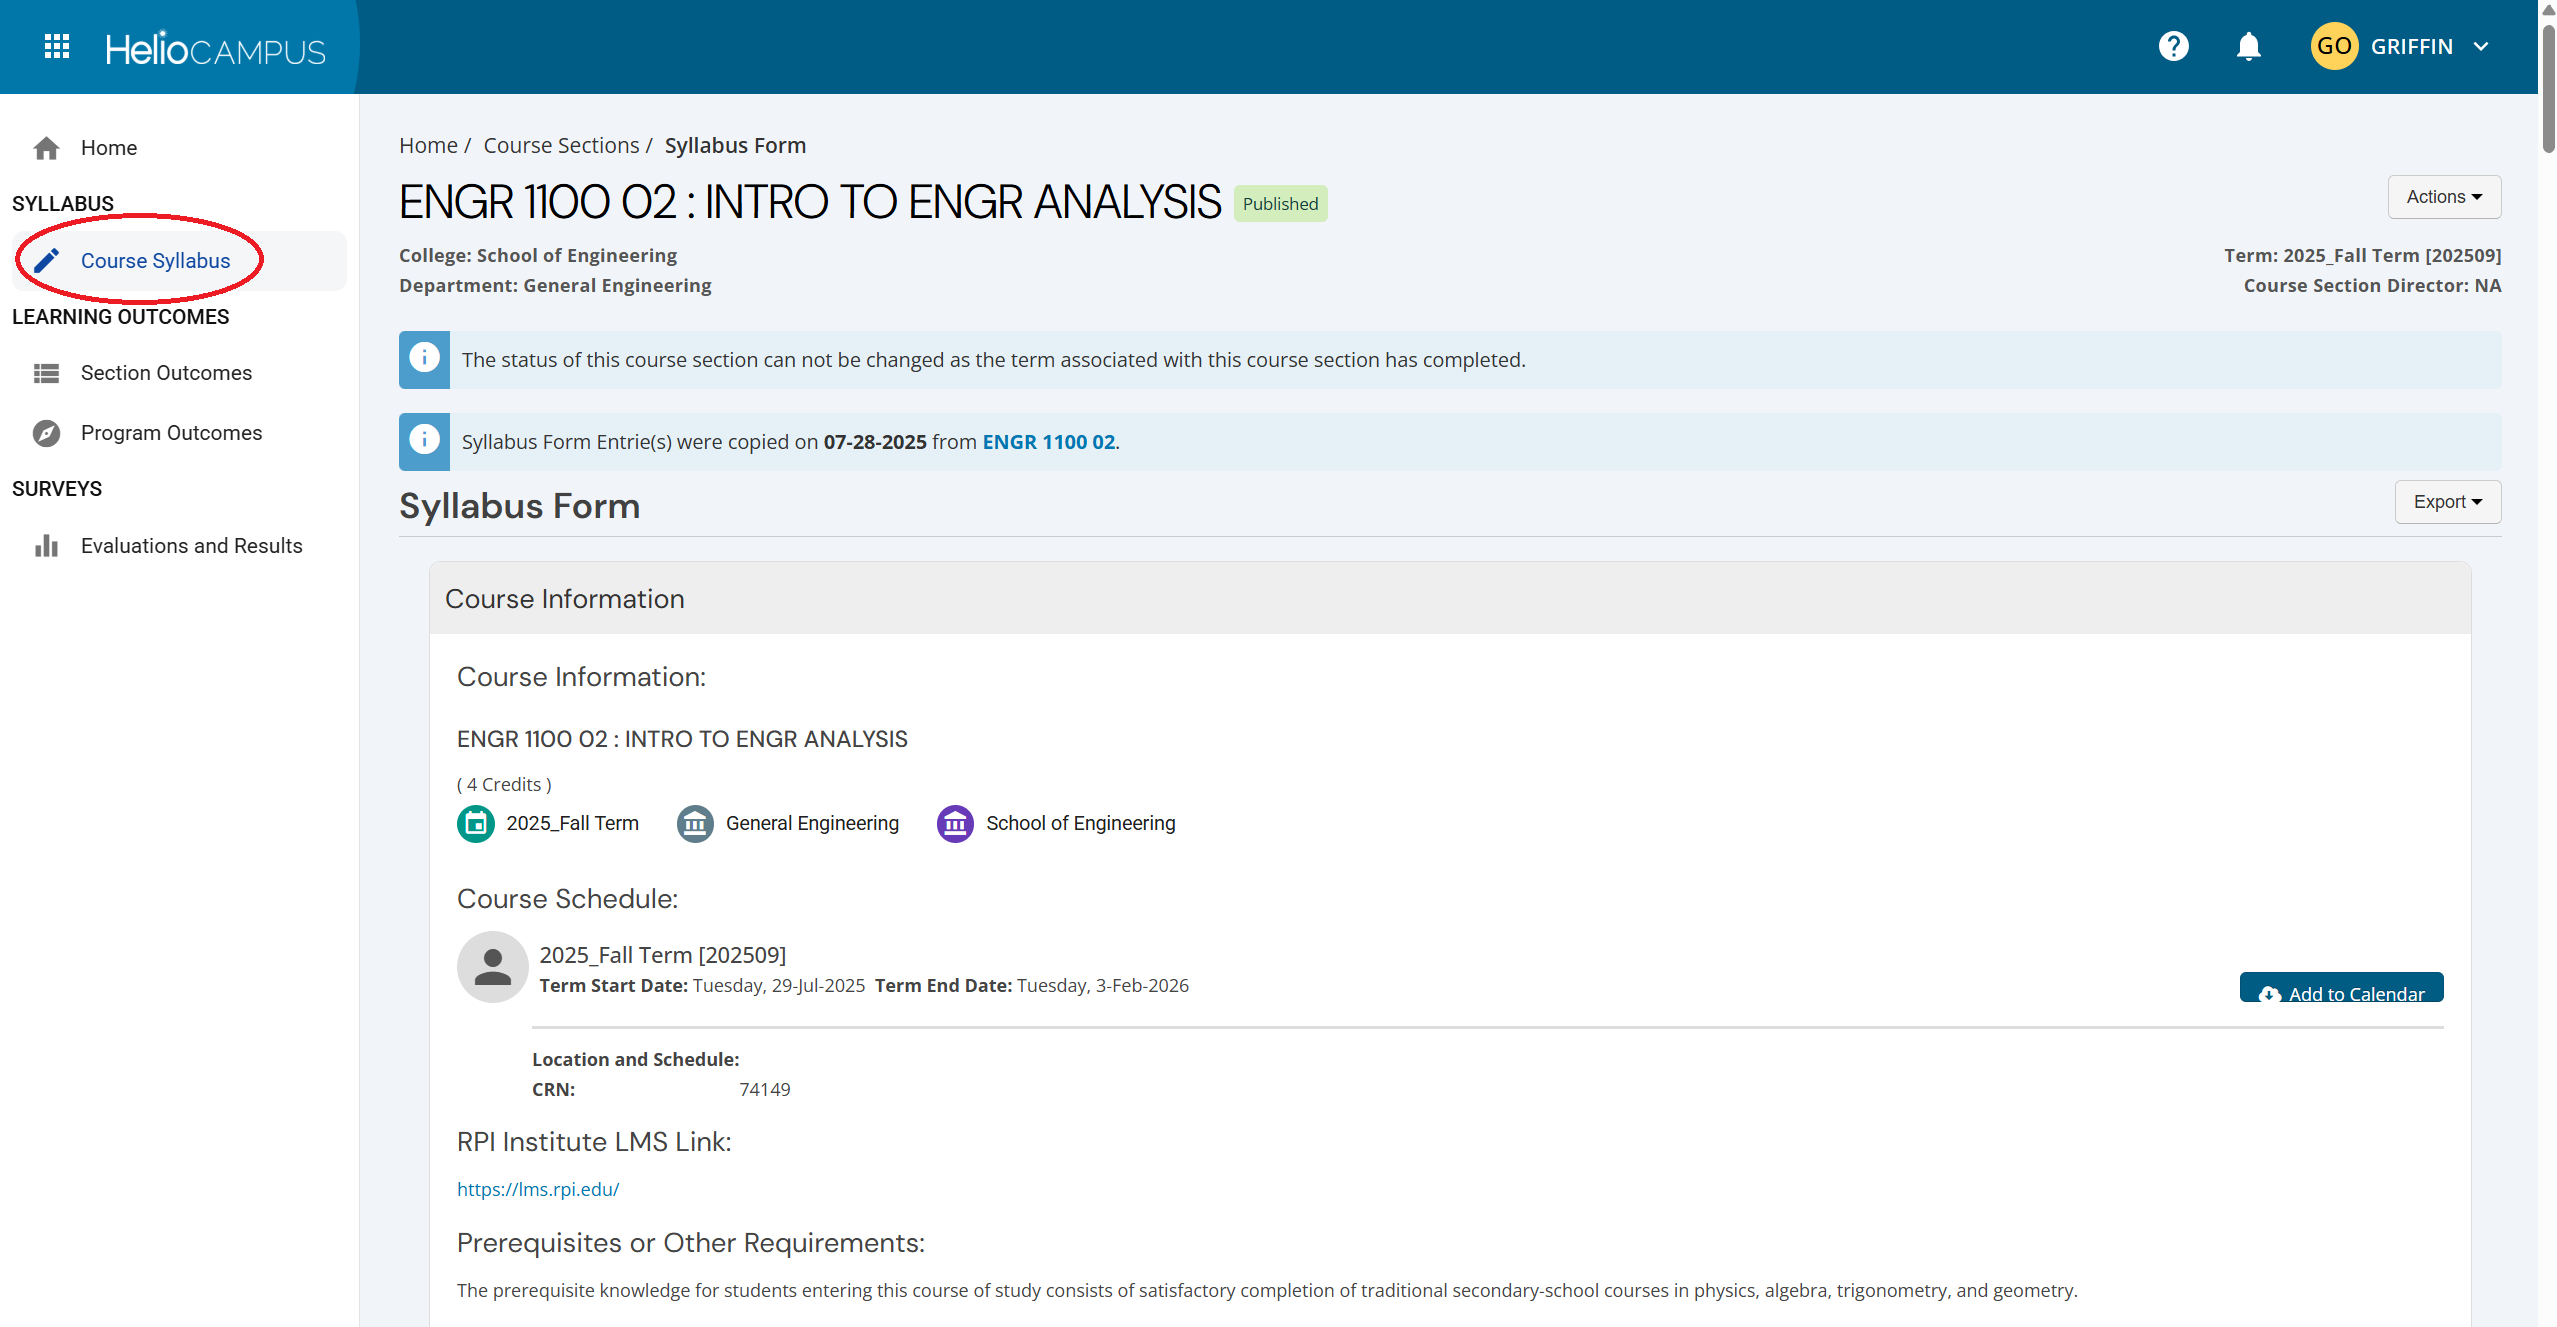Click the Program Outcomes compass icon

point(46,433)
